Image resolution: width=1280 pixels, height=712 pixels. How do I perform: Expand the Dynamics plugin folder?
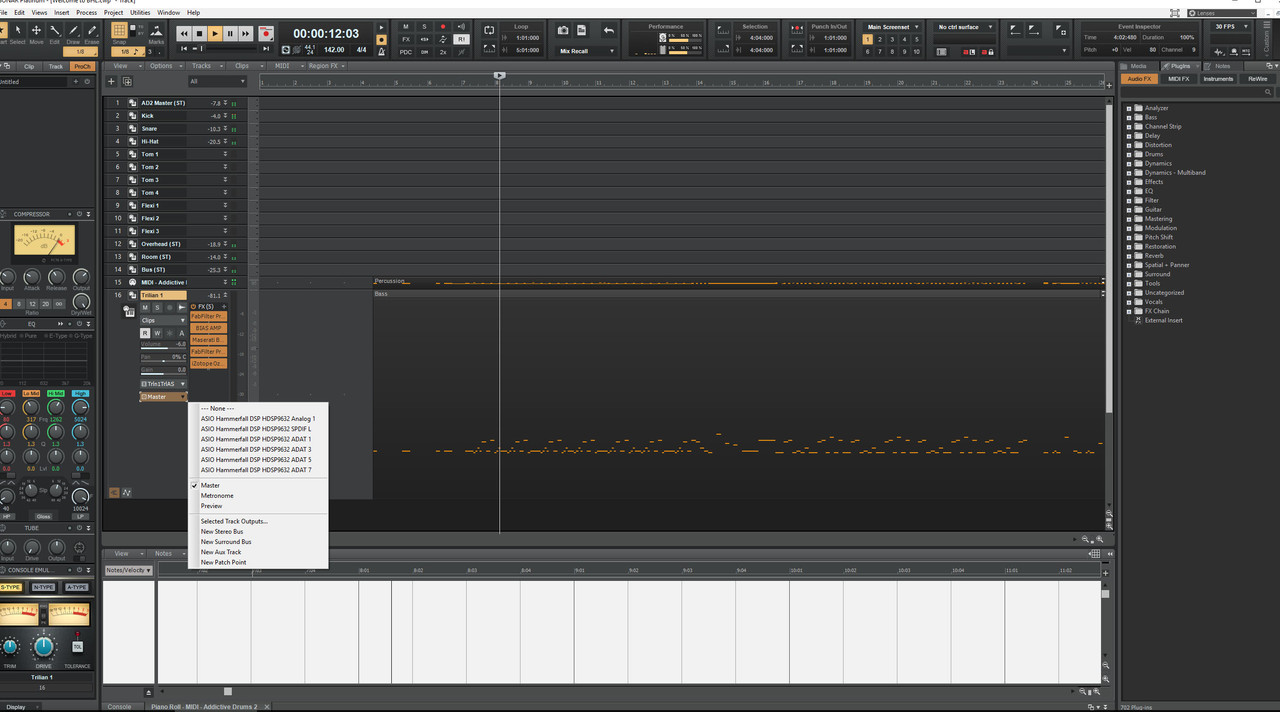pyautogui.click(x=1129, y=163)
